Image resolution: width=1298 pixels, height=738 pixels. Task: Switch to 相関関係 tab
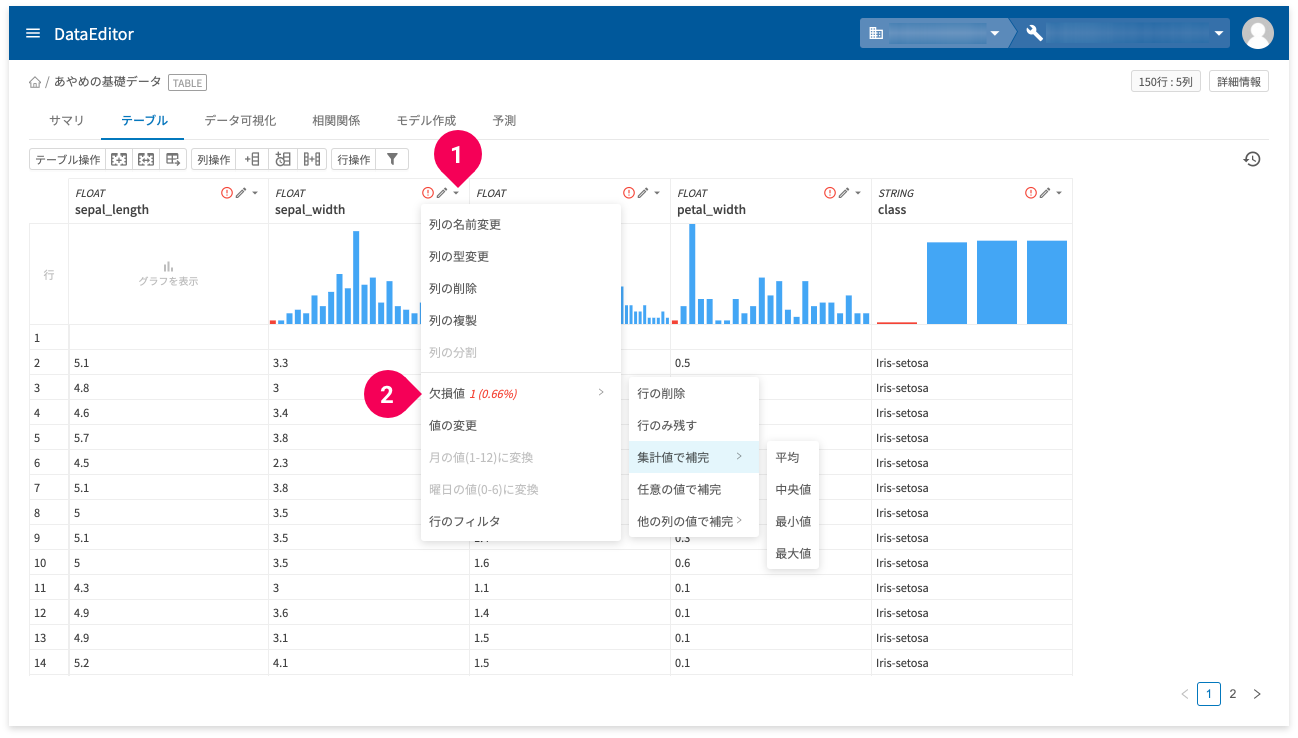pos(336,120)
